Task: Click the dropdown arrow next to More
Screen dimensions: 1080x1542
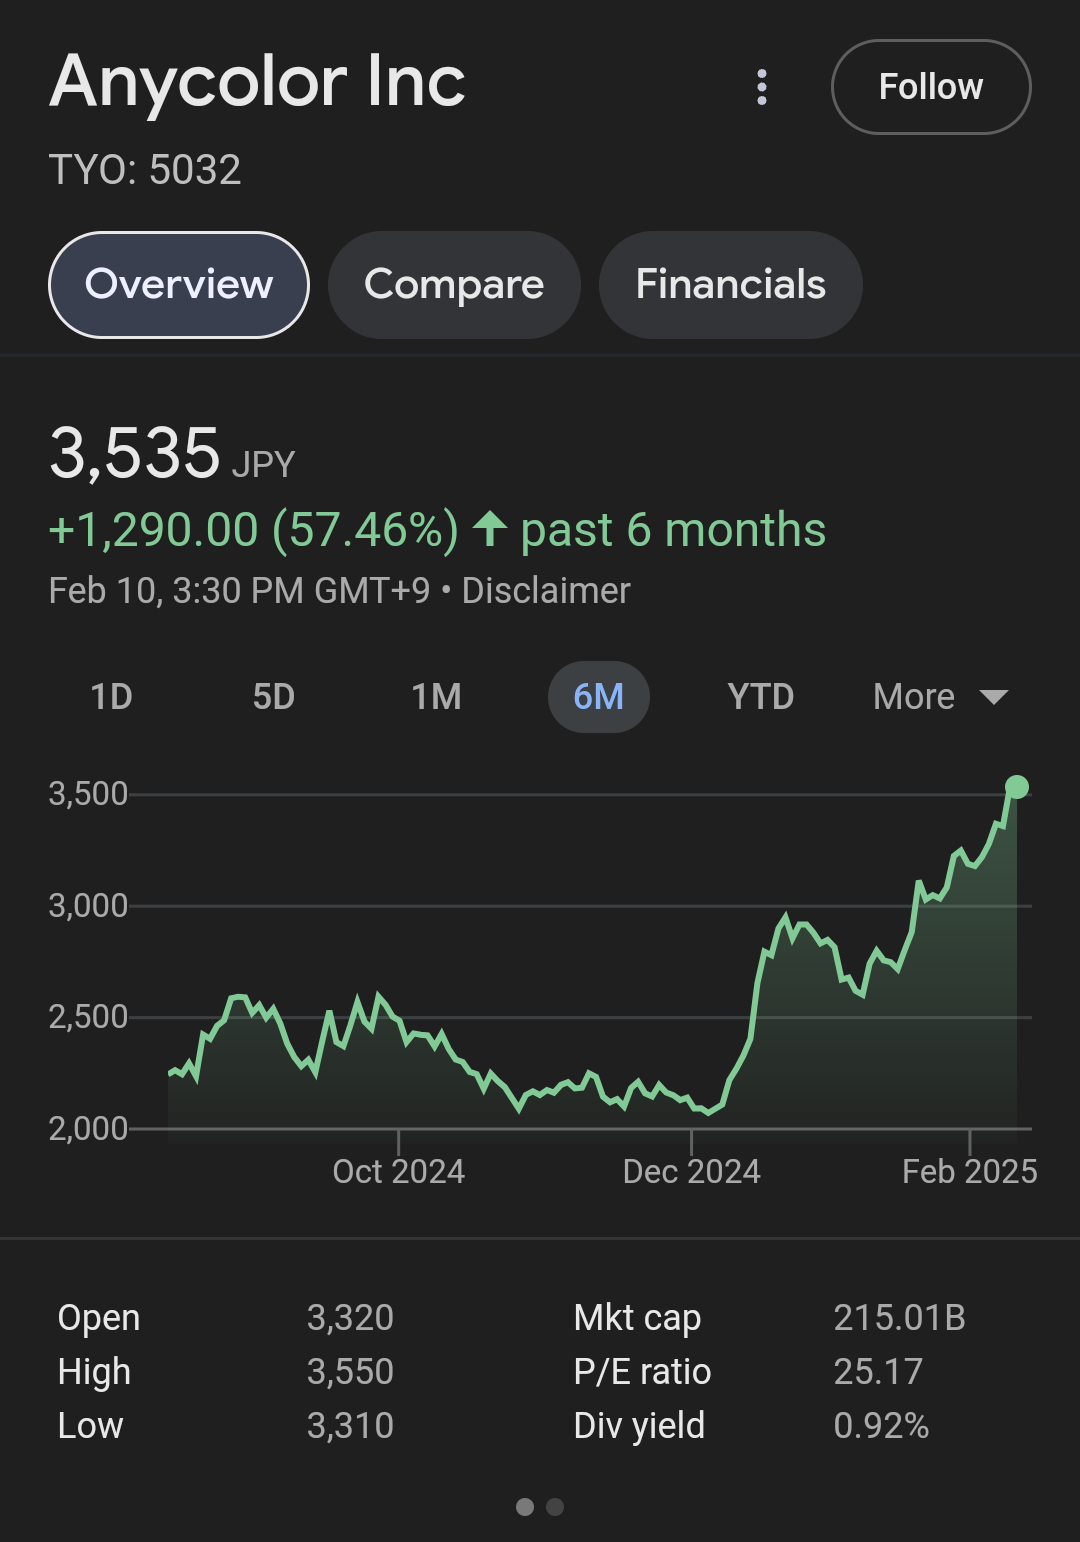Action: pyautogui.click(x=993, y=697)
